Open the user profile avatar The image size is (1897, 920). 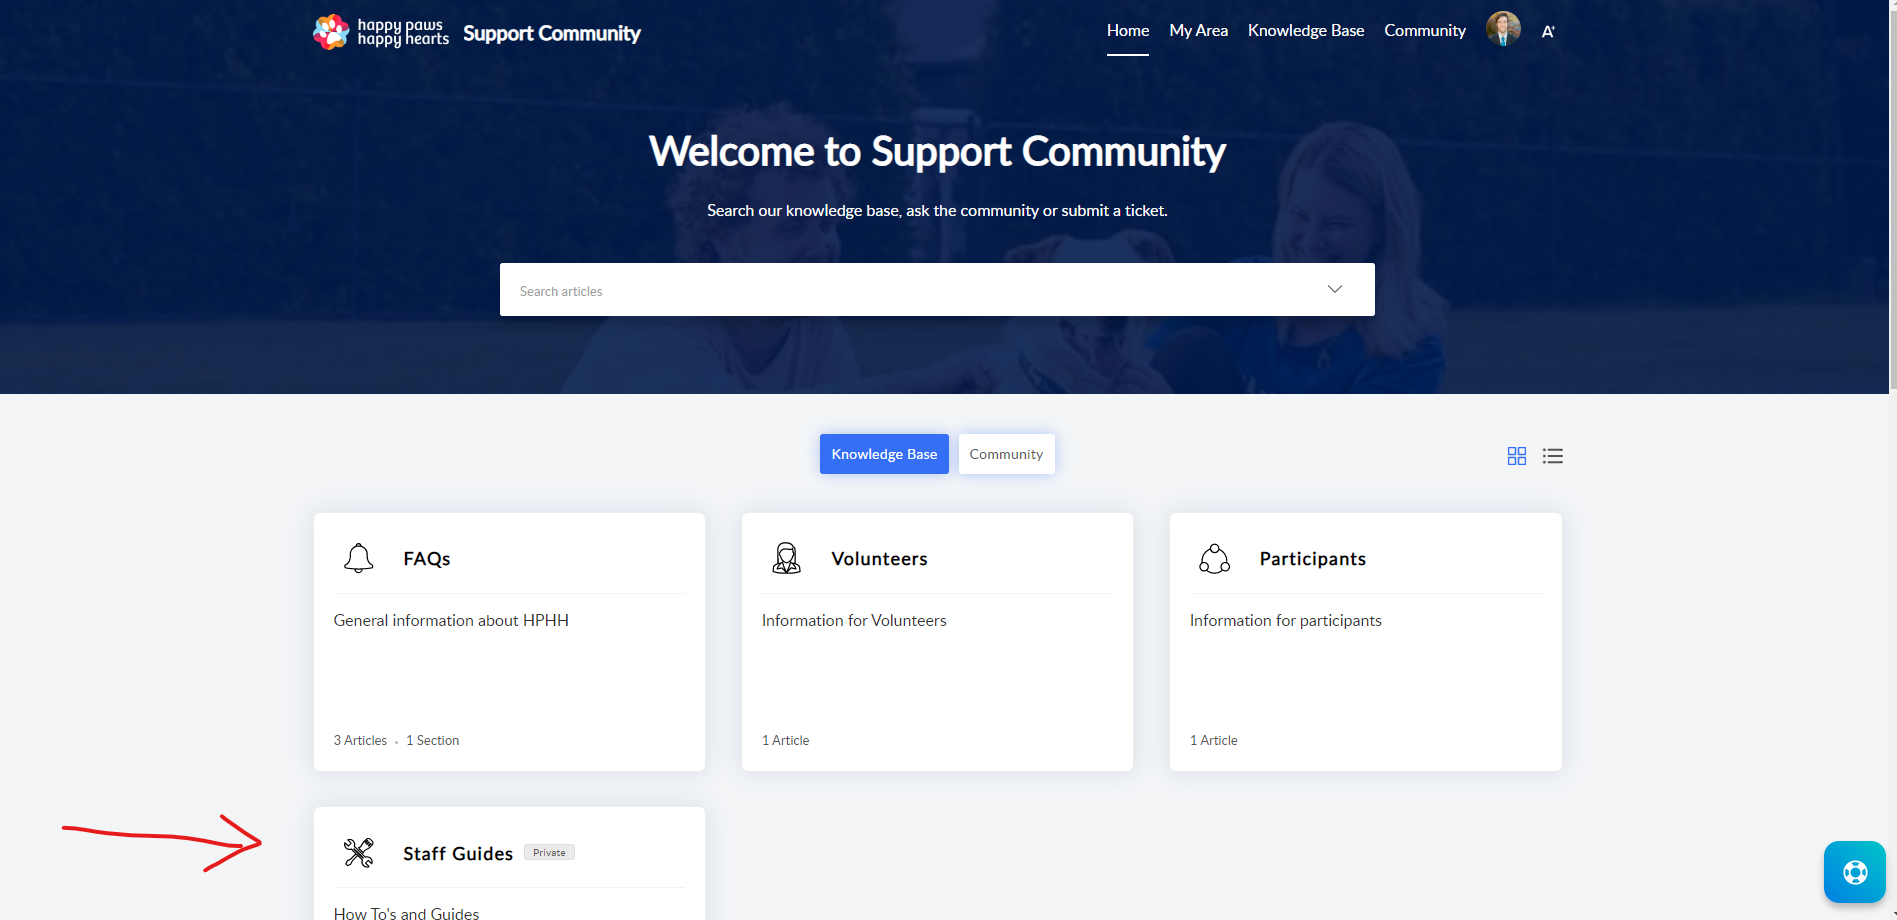(1502, 30)
